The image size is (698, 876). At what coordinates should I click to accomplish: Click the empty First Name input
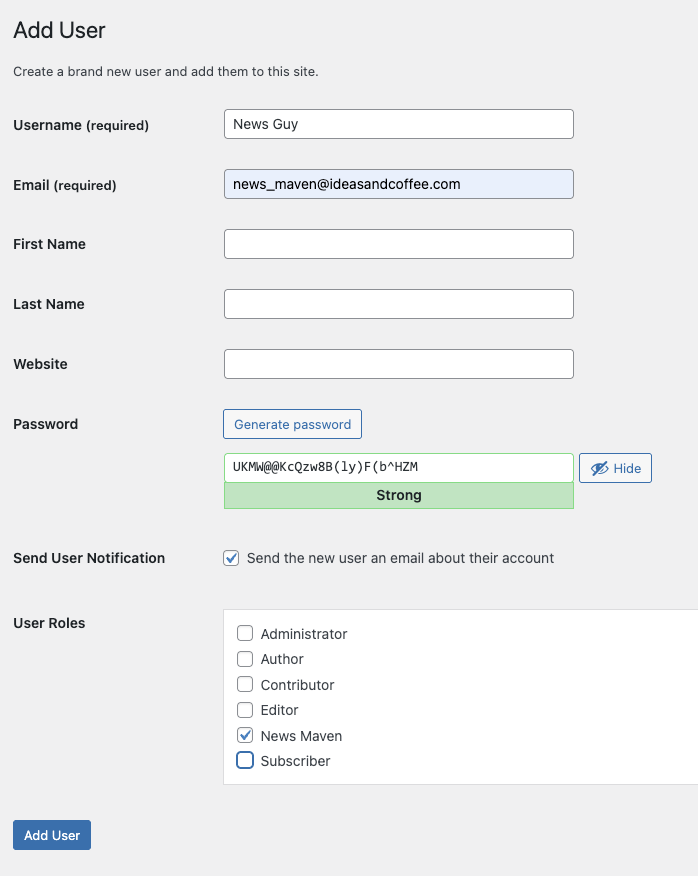(399, 244)
